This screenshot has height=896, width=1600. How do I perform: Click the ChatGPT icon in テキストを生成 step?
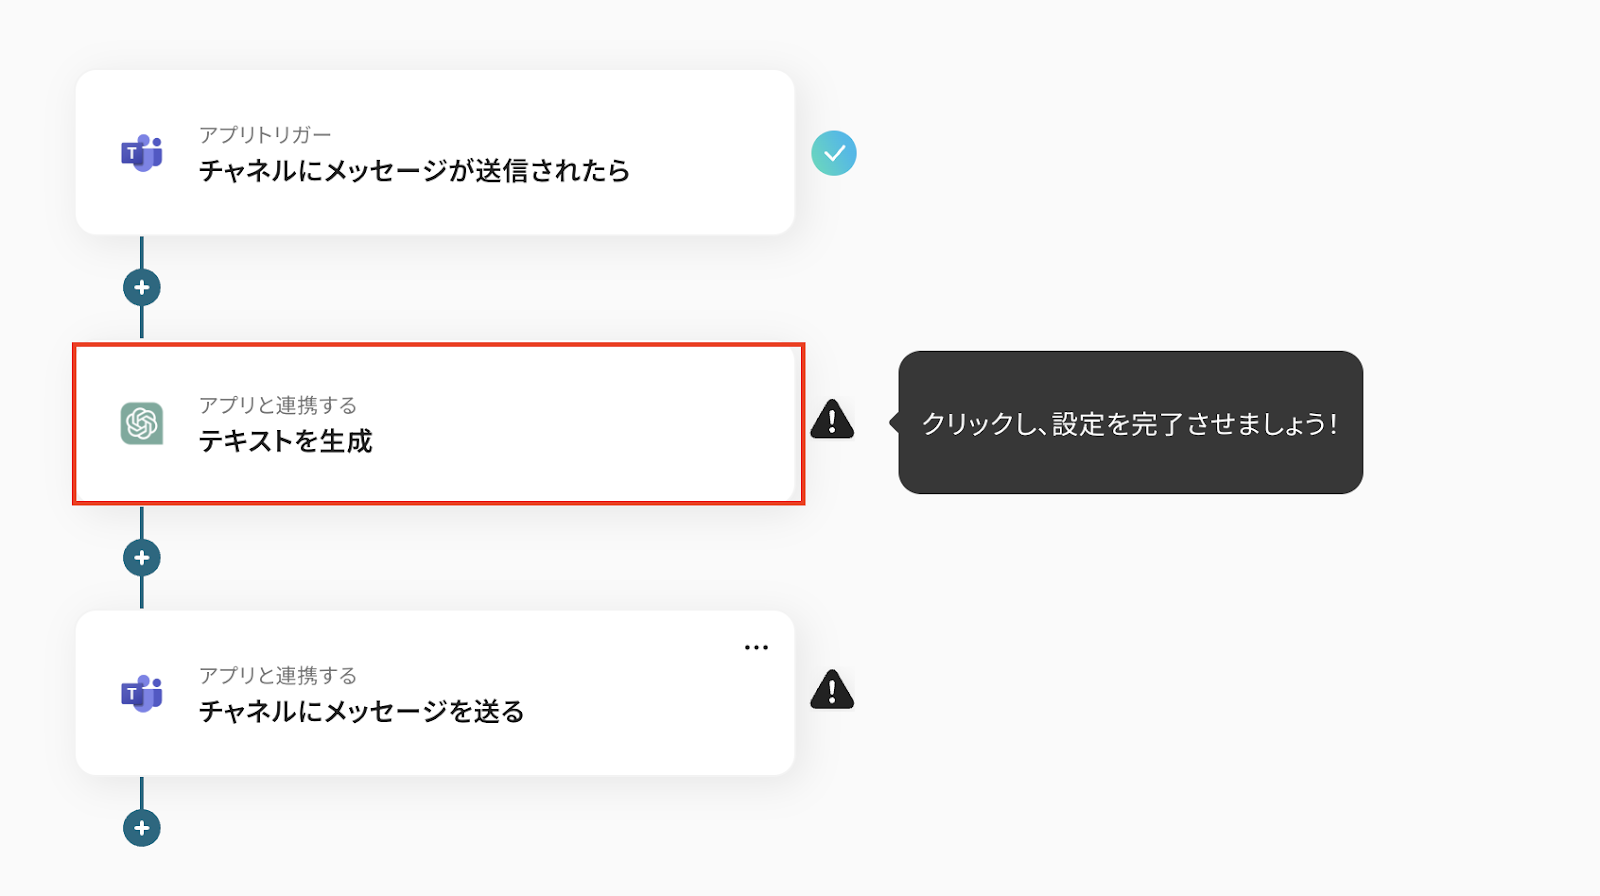[x=142, y=423]
